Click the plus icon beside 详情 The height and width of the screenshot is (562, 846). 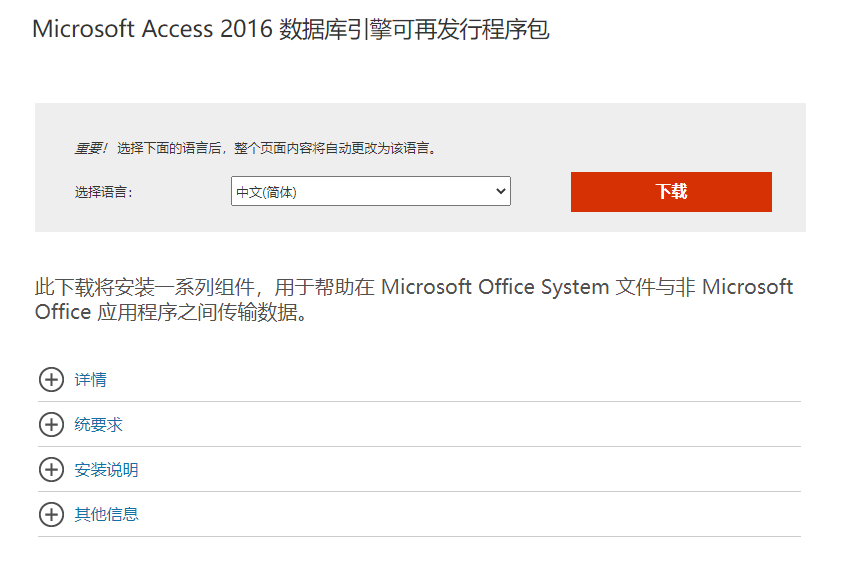[50, 380]
